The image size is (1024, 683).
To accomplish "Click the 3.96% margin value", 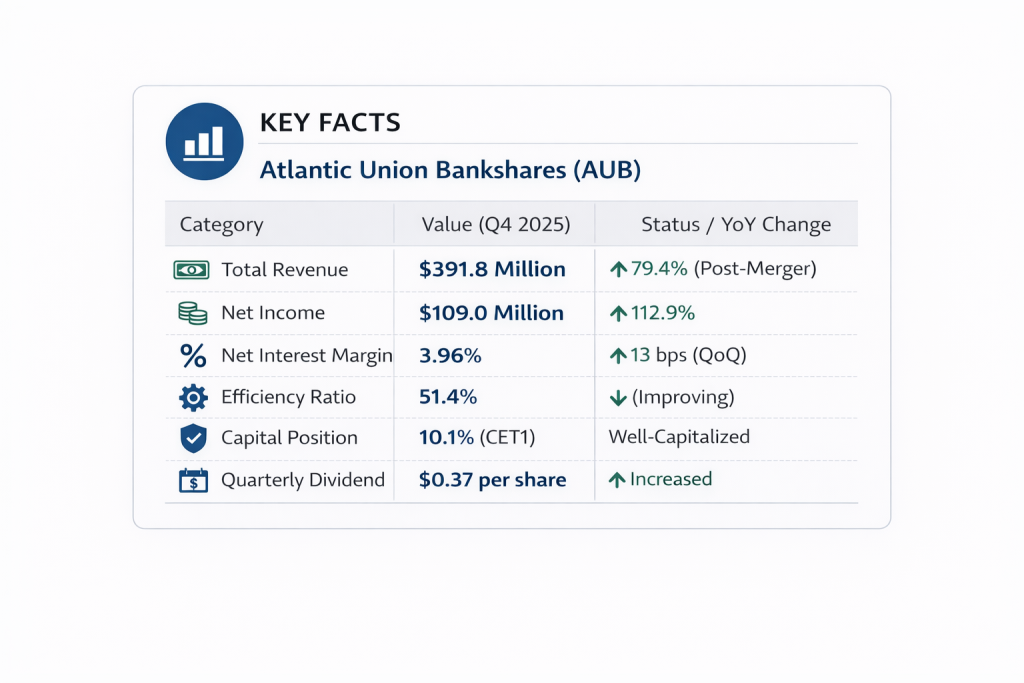I will coord(450,355).
